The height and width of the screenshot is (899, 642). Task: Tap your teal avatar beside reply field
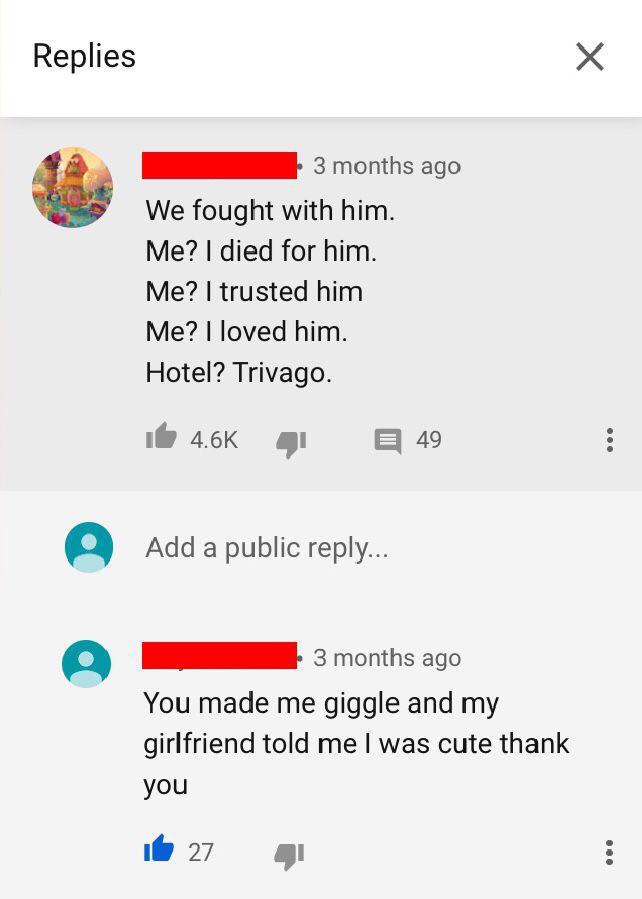coord(89,547)
